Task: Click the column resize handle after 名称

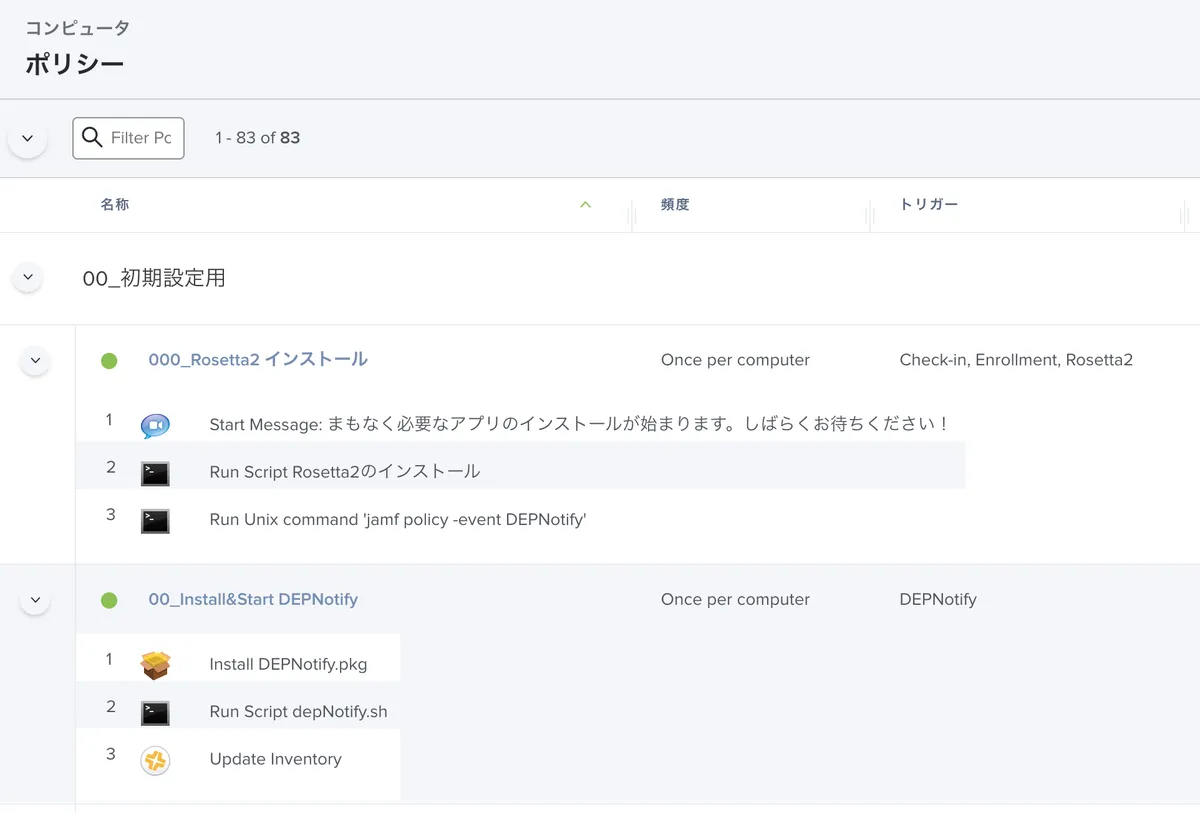Action: (x=631, y=213)
